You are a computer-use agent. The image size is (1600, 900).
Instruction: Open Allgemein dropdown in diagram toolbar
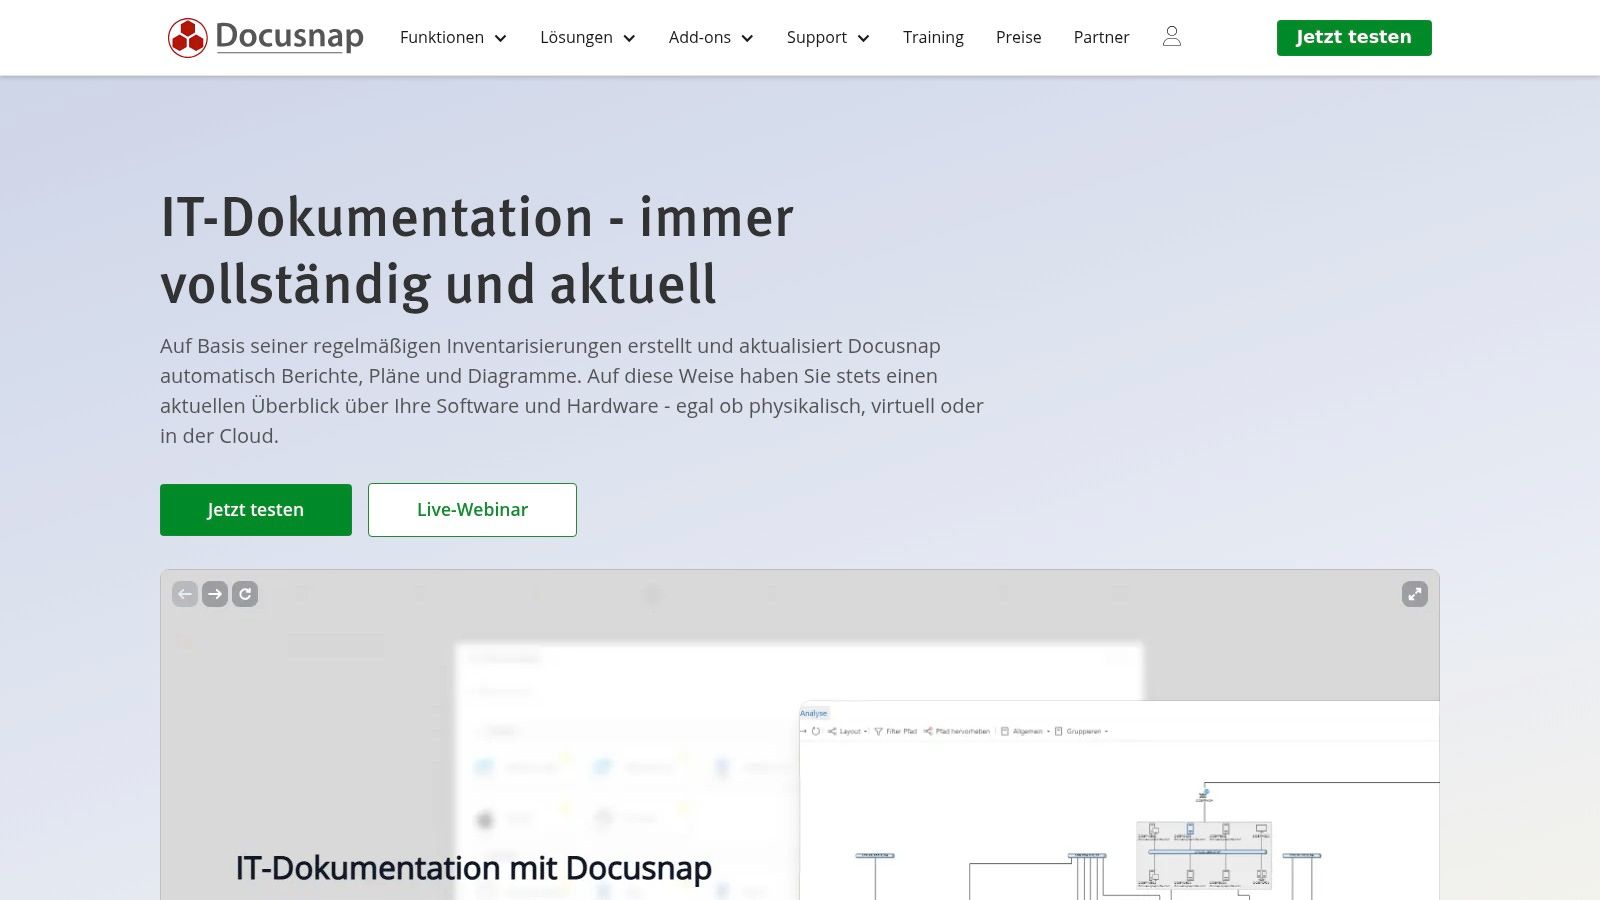click(x=1026, y=731)
